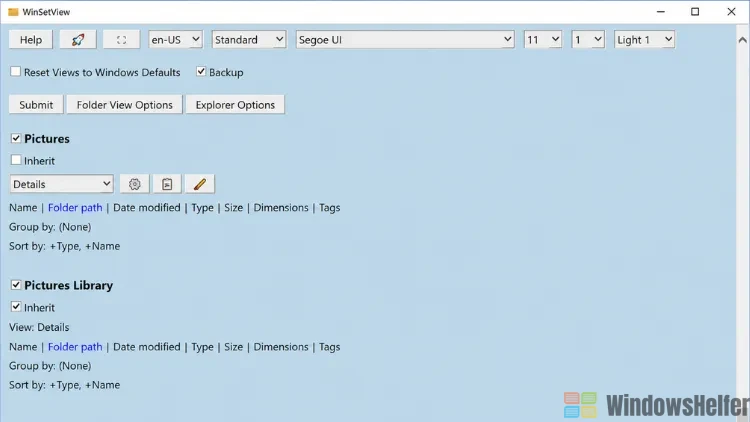
Task: Tick Reset Views to Windows Defaults
Action: pos(16,72)
